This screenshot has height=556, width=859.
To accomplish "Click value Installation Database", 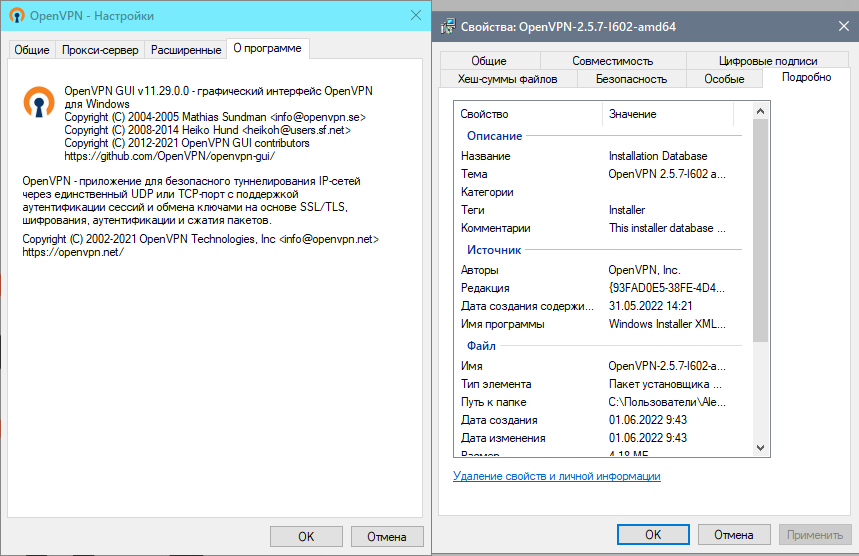I will click(x=658, y=156).
